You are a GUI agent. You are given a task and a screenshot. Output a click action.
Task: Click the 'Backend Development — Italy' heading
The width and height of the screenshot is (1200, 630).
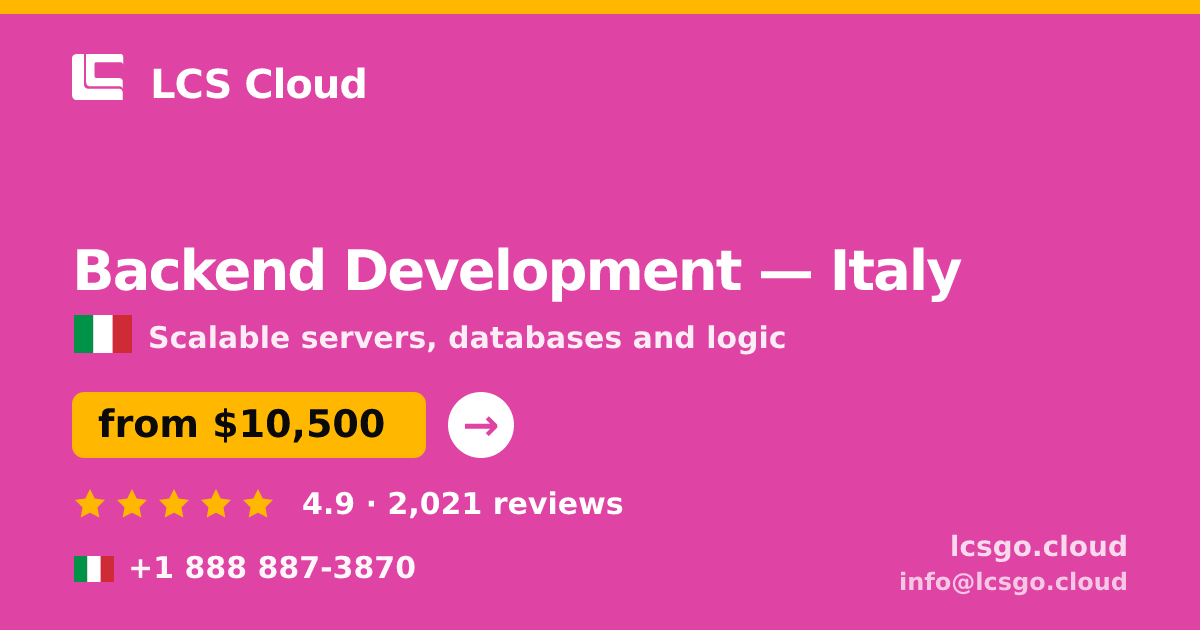(x=517, y=272)
